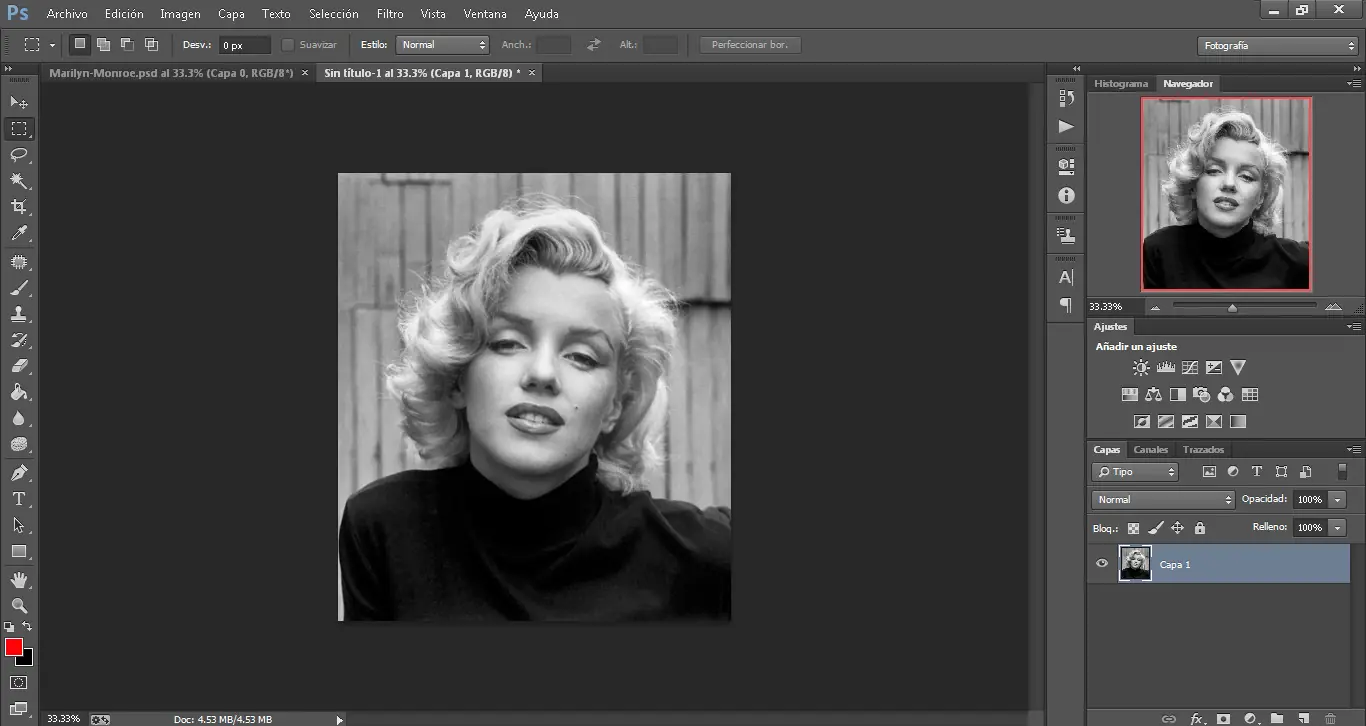Select the Pen tool
The image size is (1366, 726).
point(19,472)
